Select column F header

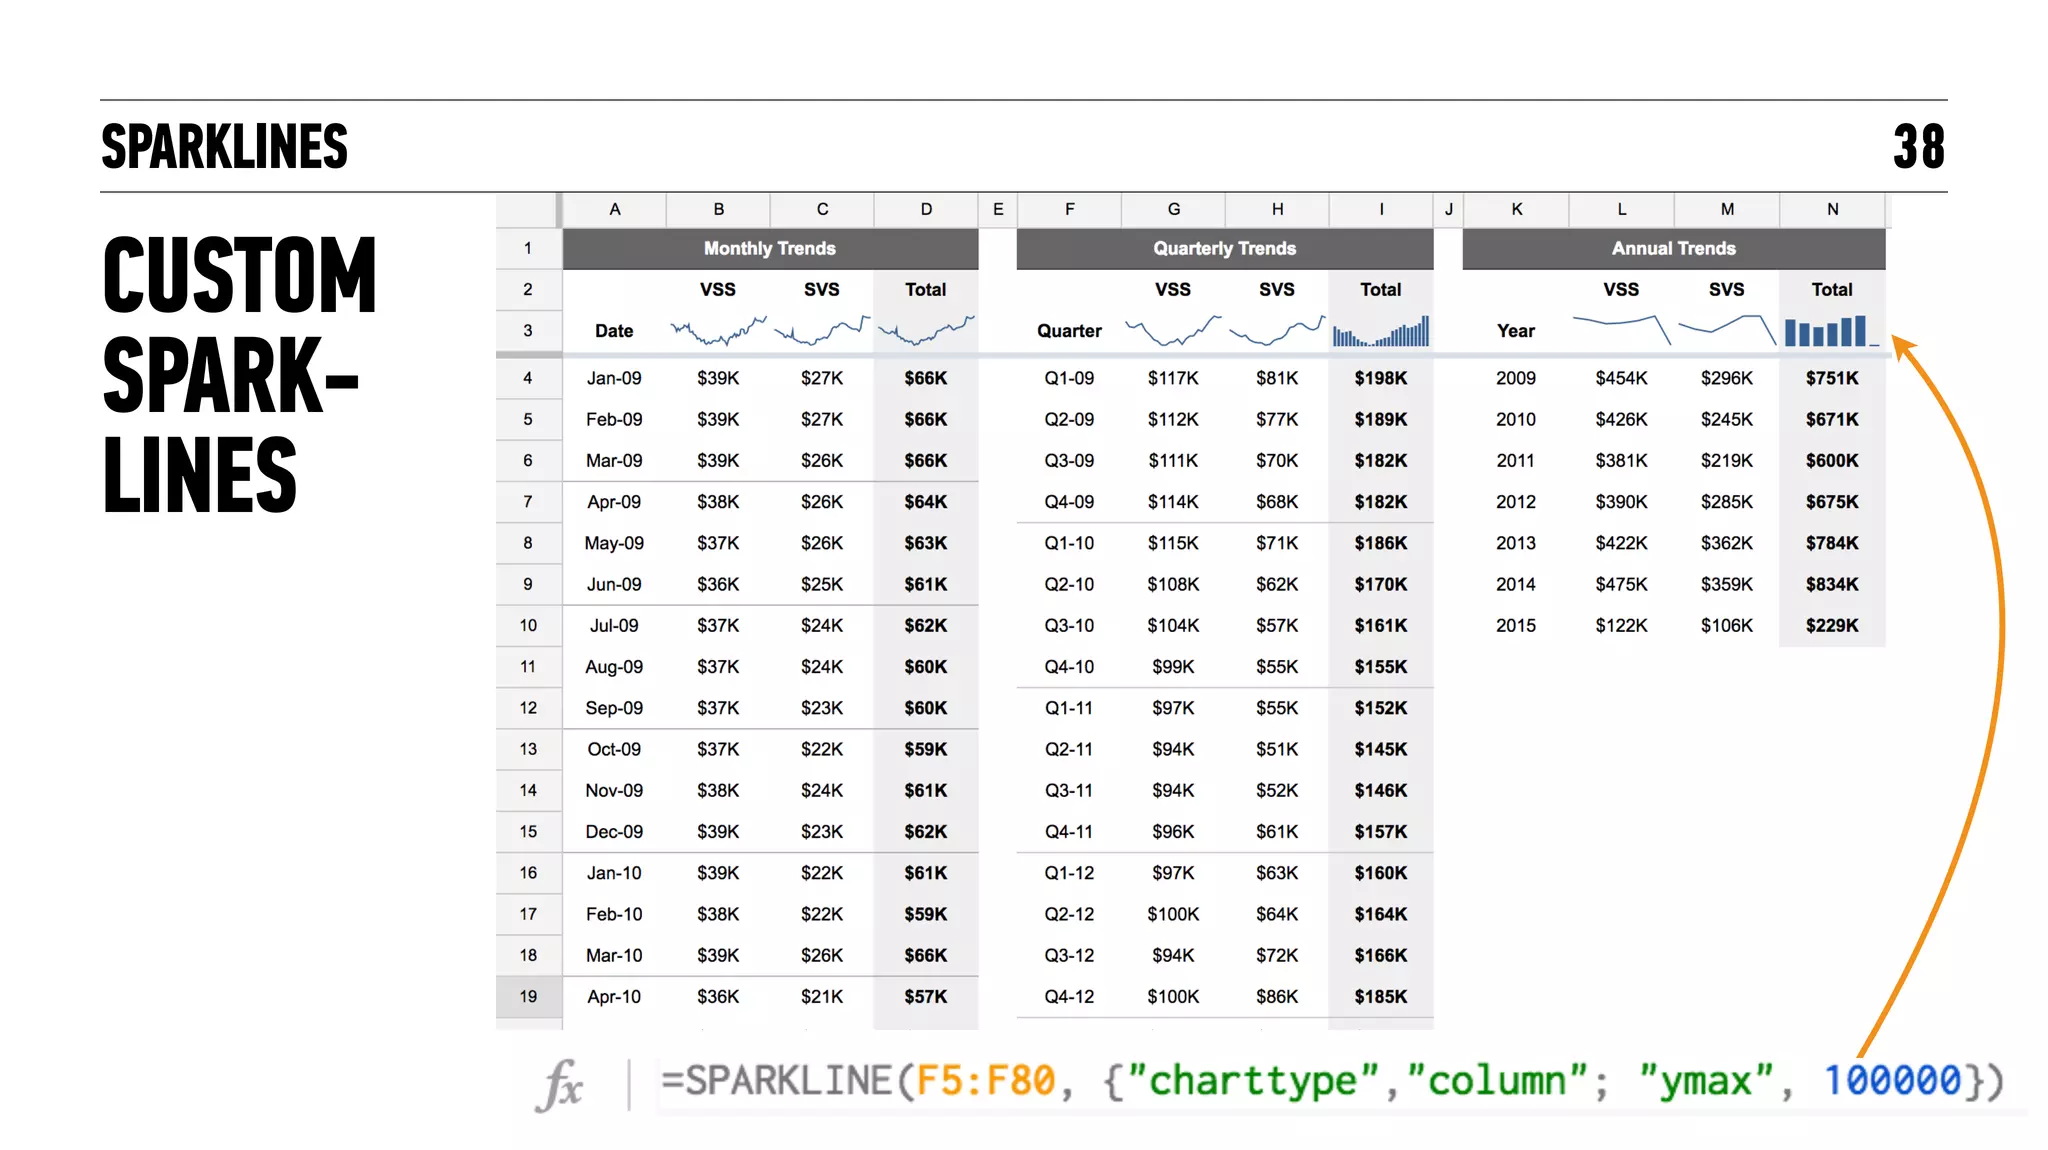click(1069, 209)
